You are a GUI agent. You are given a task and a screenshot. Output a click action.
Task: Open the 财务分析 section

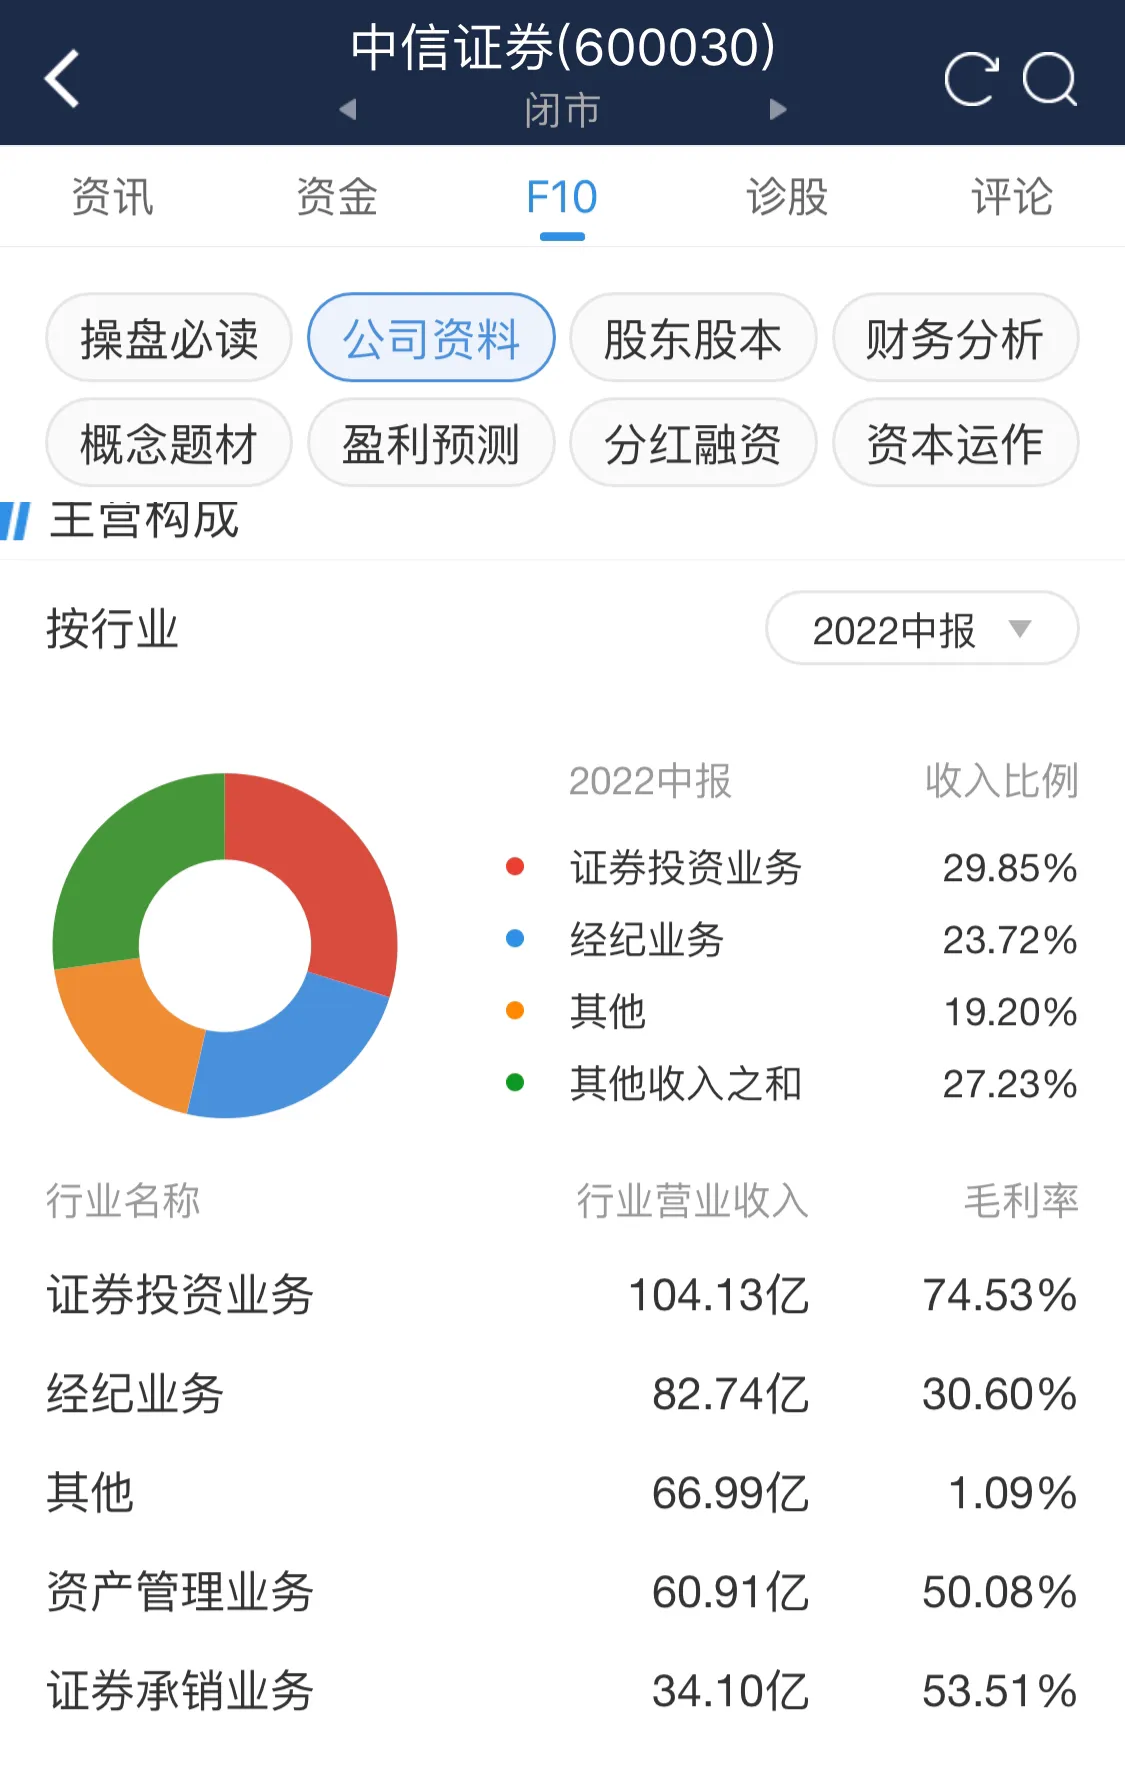(955, 338)
